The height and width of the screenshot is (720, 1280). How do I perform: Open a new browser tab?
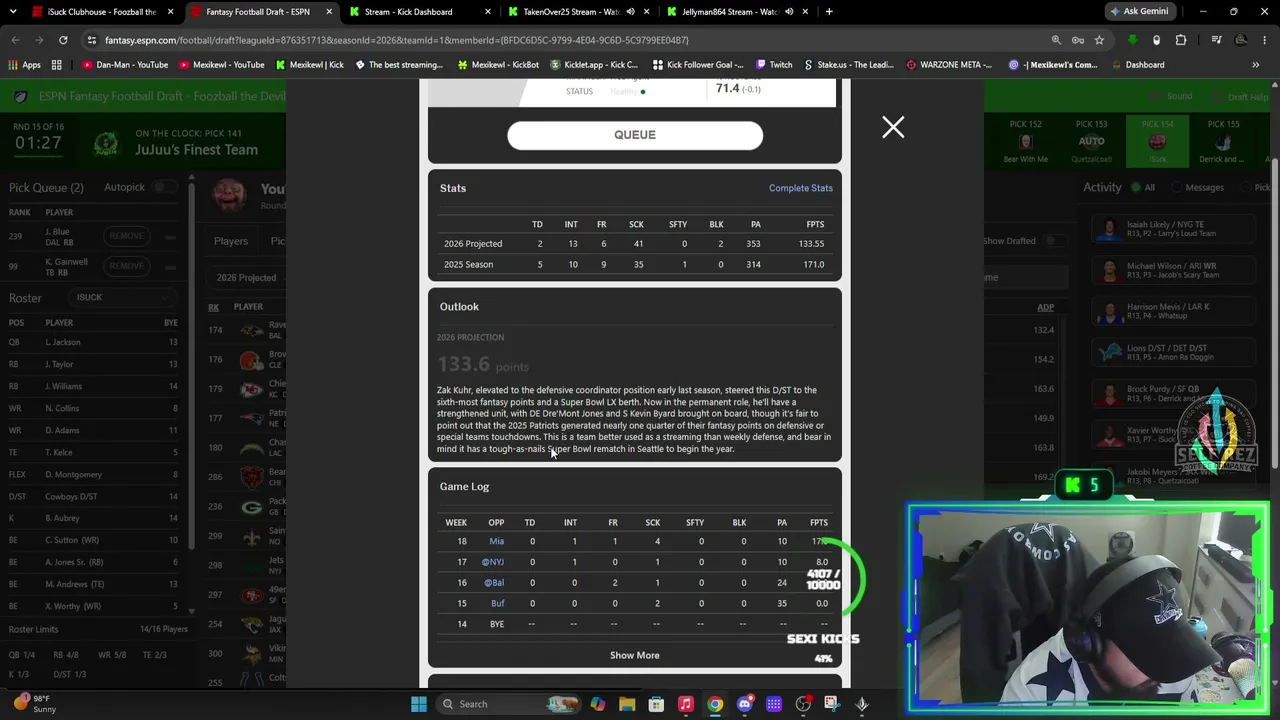pos(829,12)
